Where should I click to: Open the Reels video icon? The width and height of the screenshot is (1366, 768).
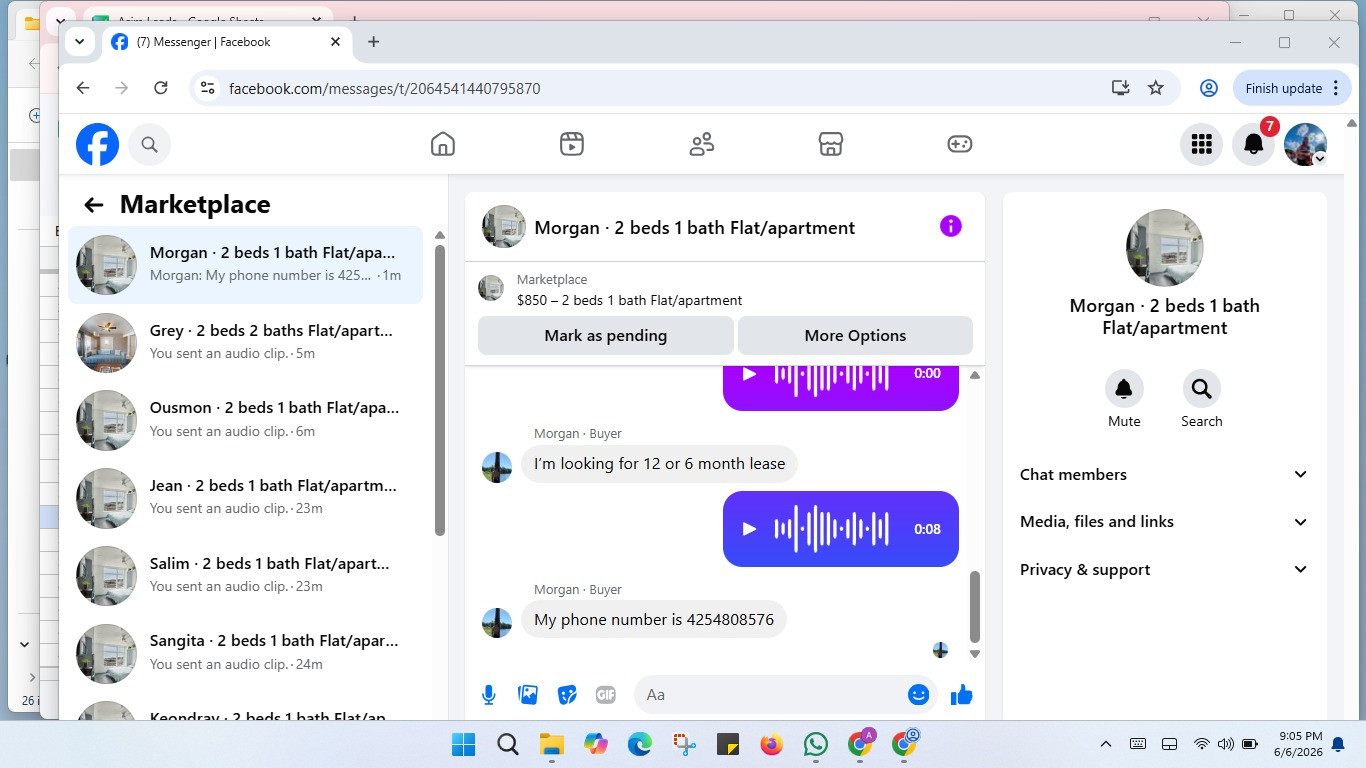click(572, 145)
